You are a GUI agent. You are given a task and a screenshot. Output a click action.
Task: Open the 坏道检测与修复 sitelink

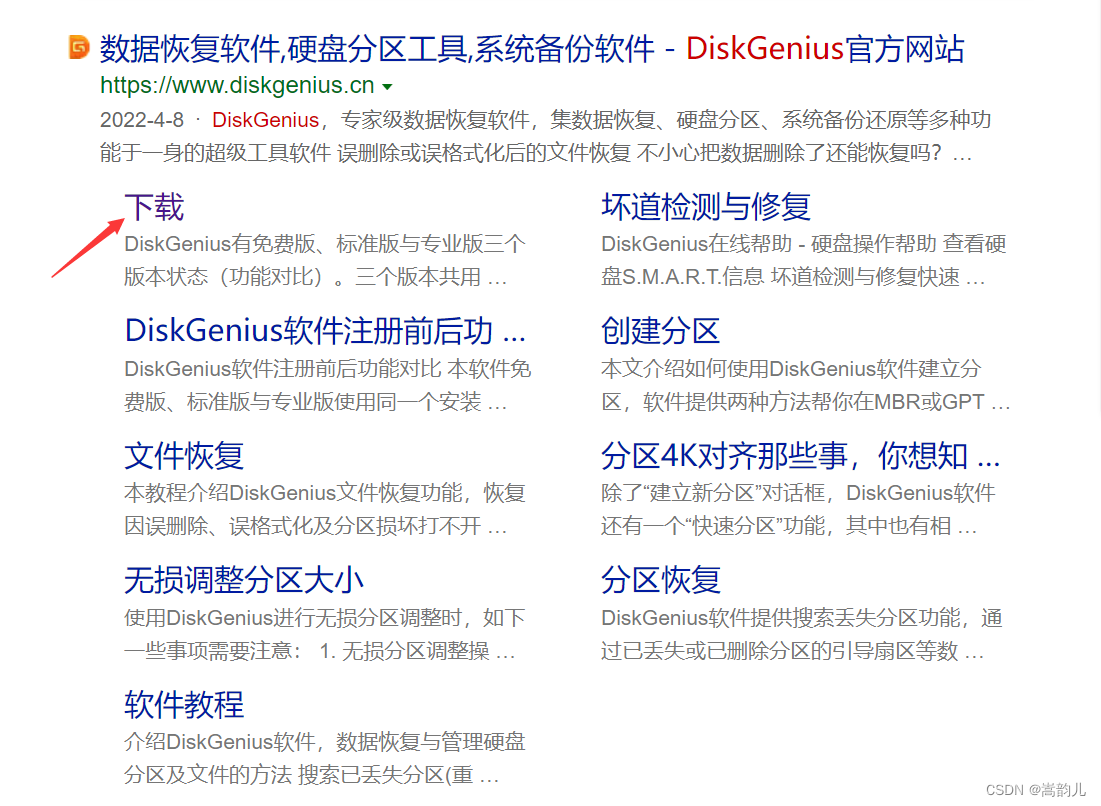click(706, 207)
